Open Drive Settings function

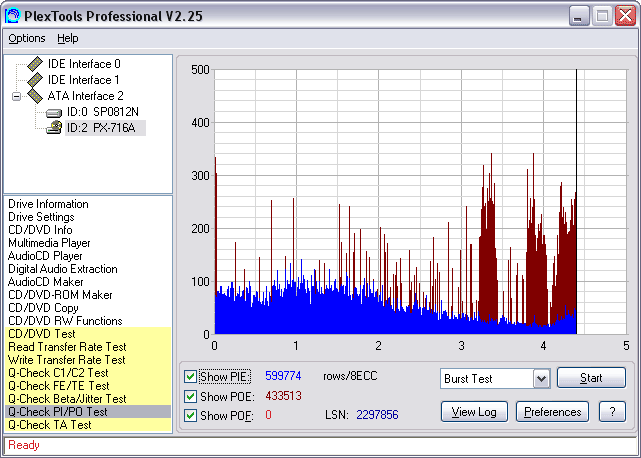point(41,217)
